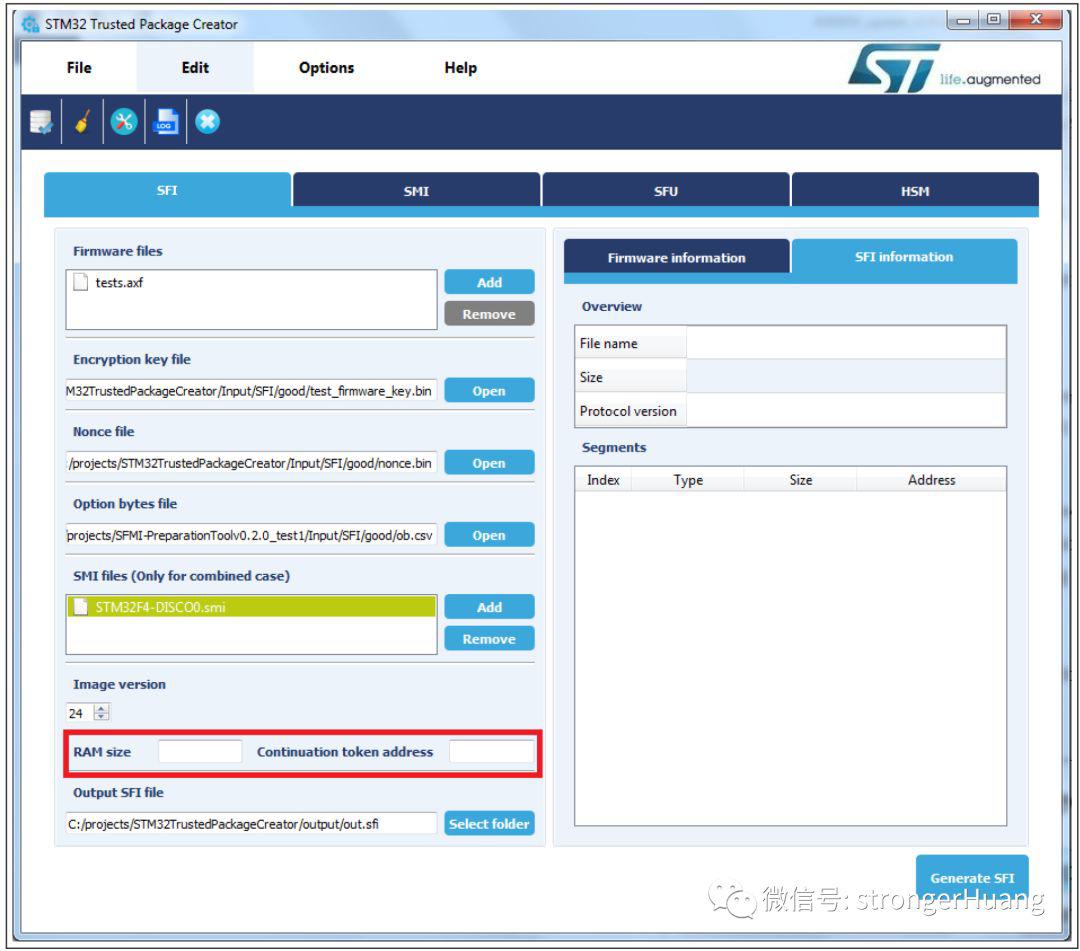This screenshot has width=1080, height=951.
Task: Open the Help menu
Action: click(x=461, y=67)
